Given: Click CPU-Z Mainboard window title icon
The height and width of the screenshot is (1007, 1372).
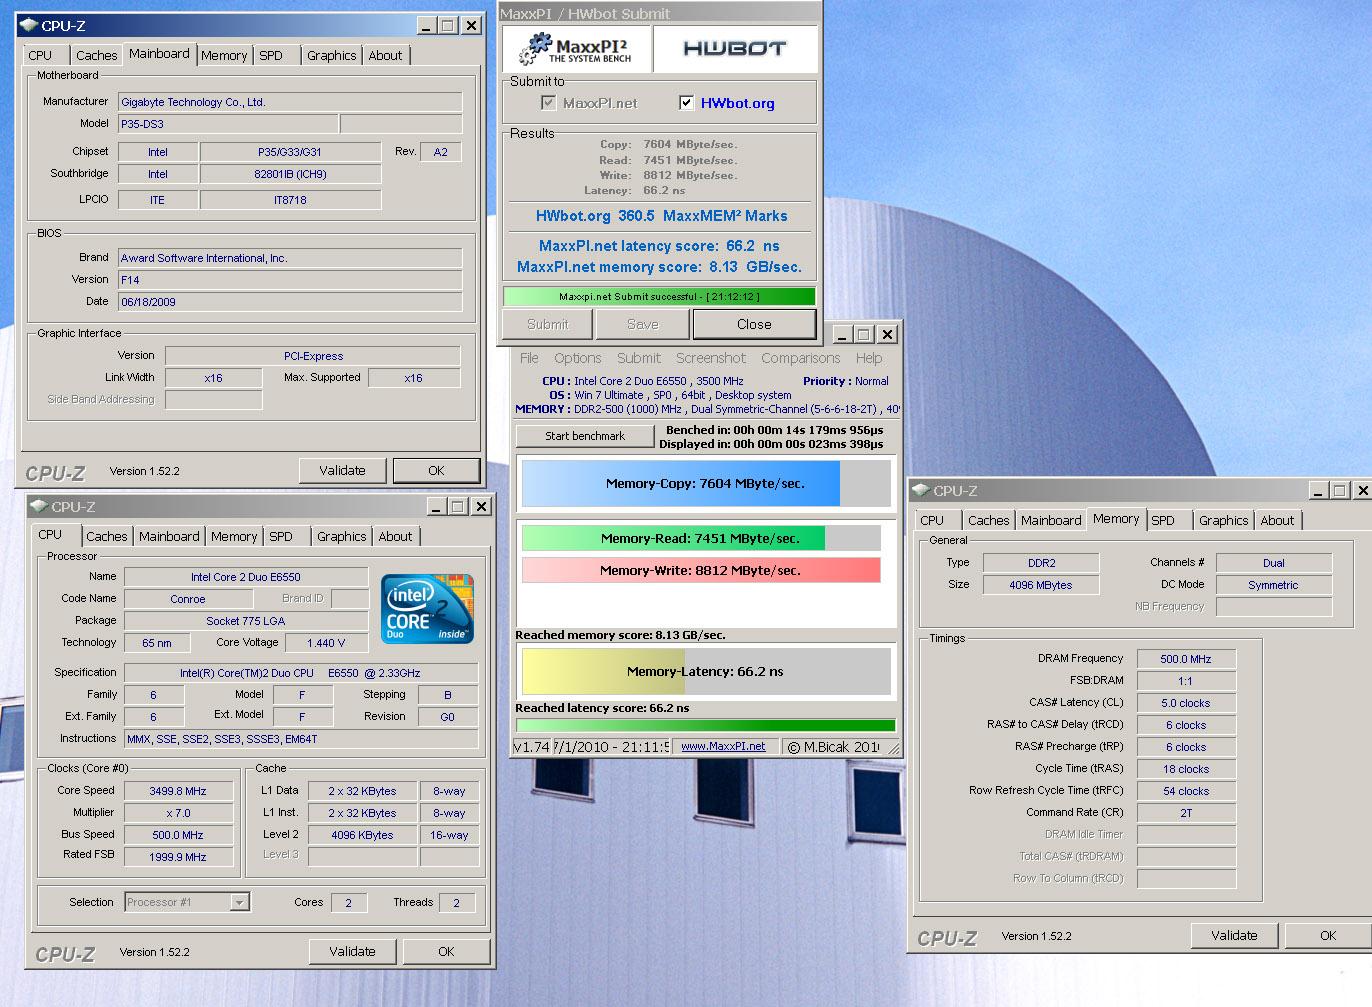Looking at the screenshot, I should coord(29,25).
